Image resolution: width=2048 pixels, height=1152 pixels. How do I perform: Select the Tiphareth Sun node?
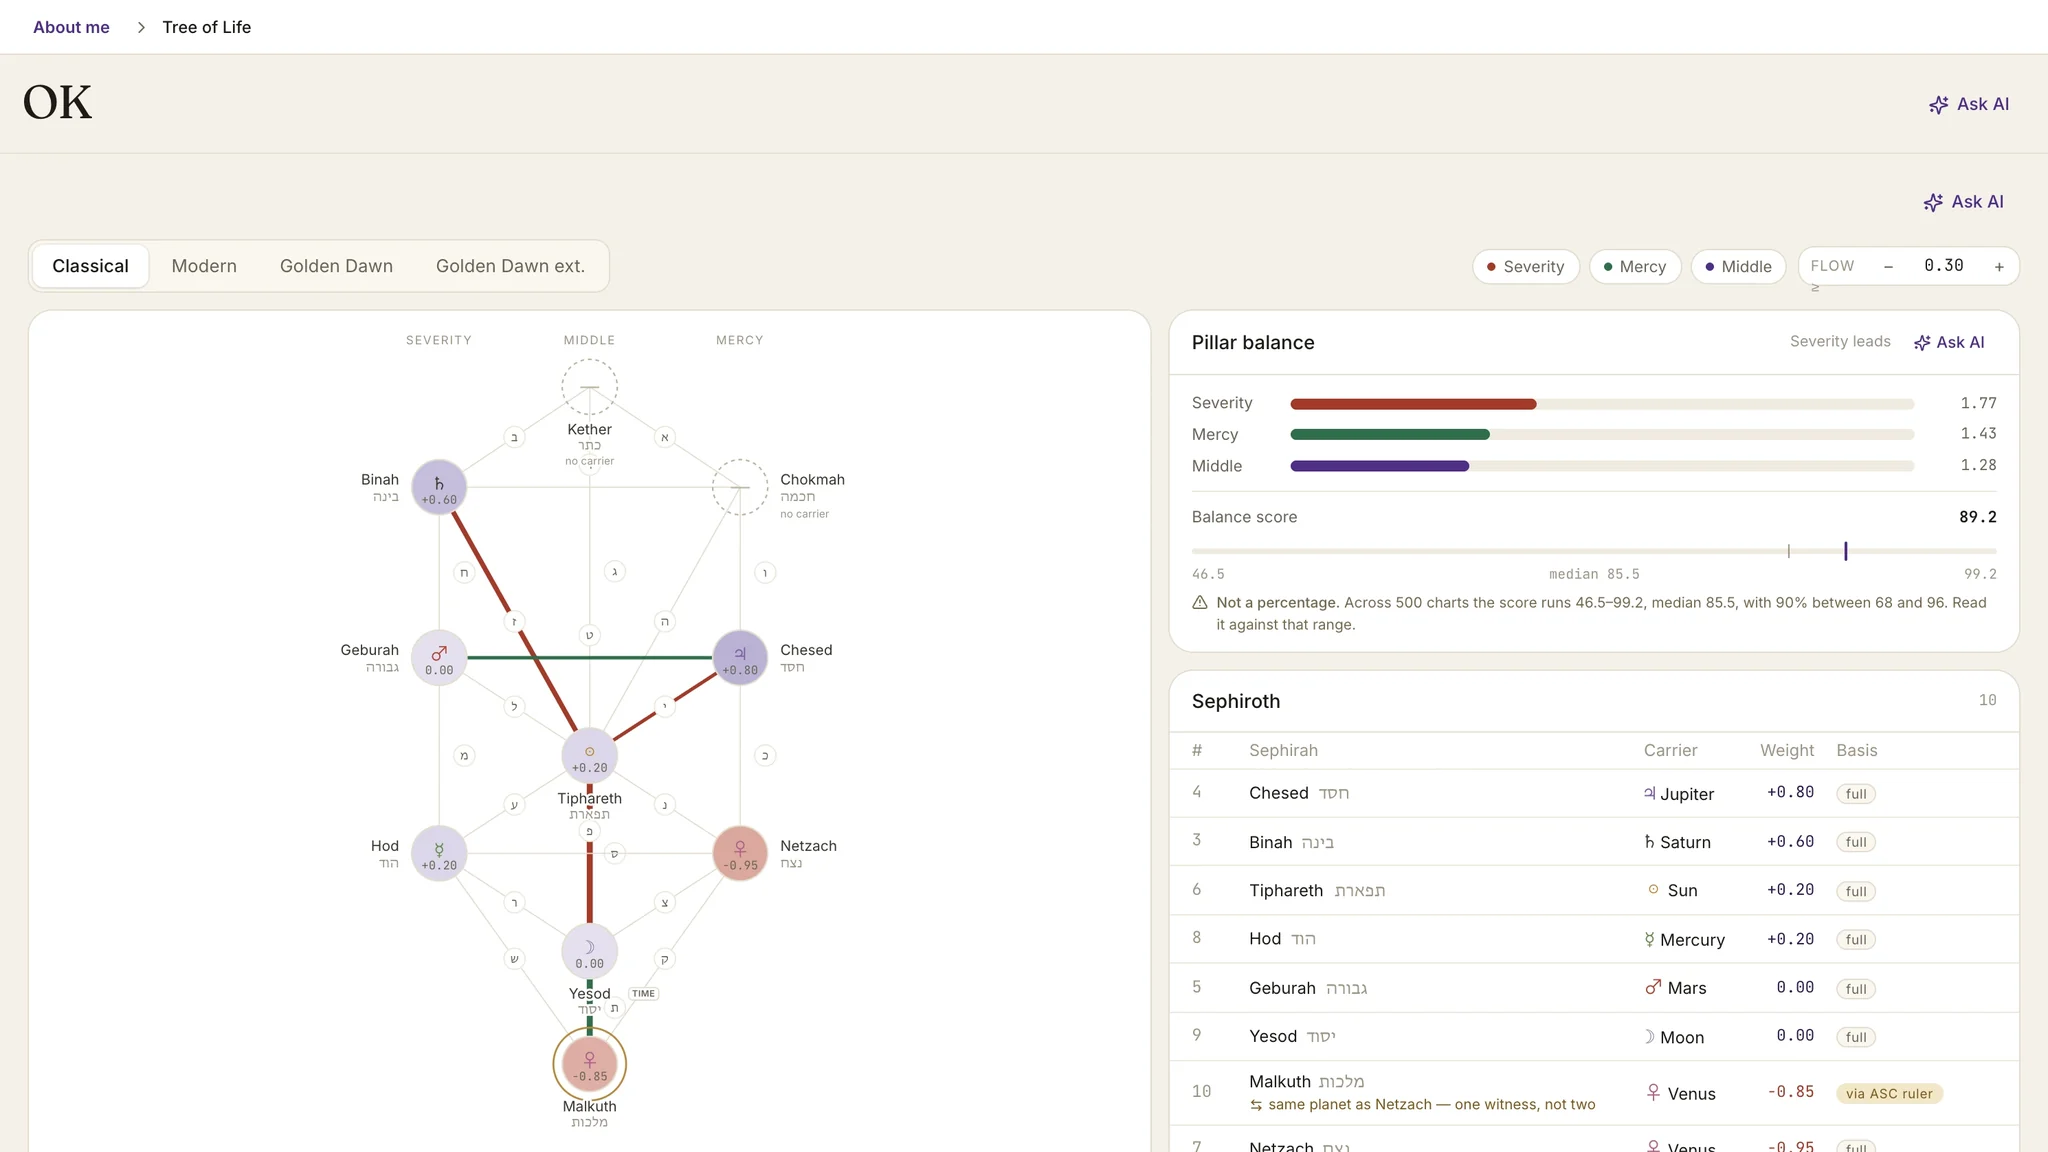[590, 756]
